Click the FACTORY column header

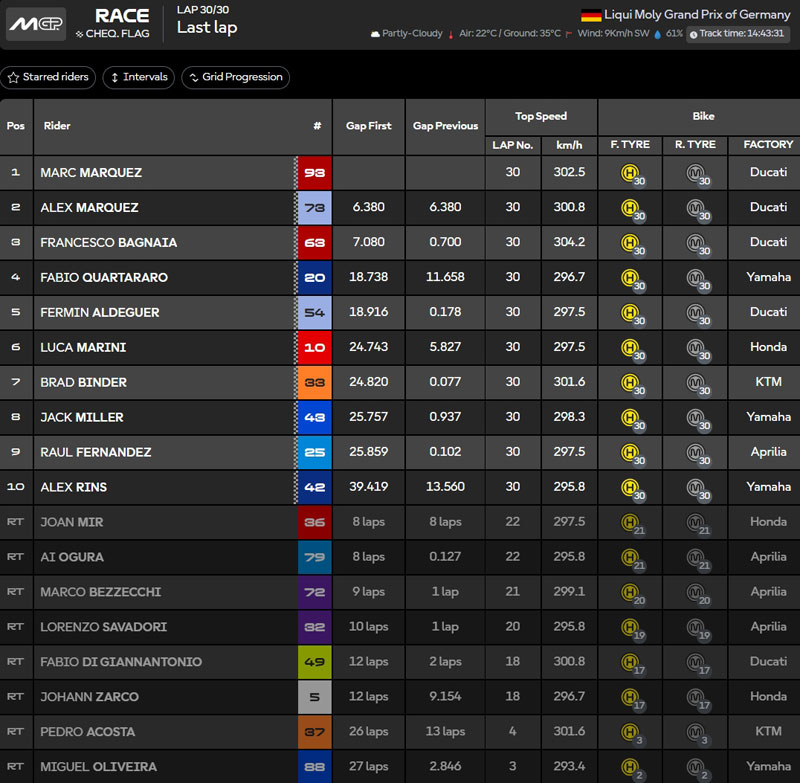tap(768, 145)
